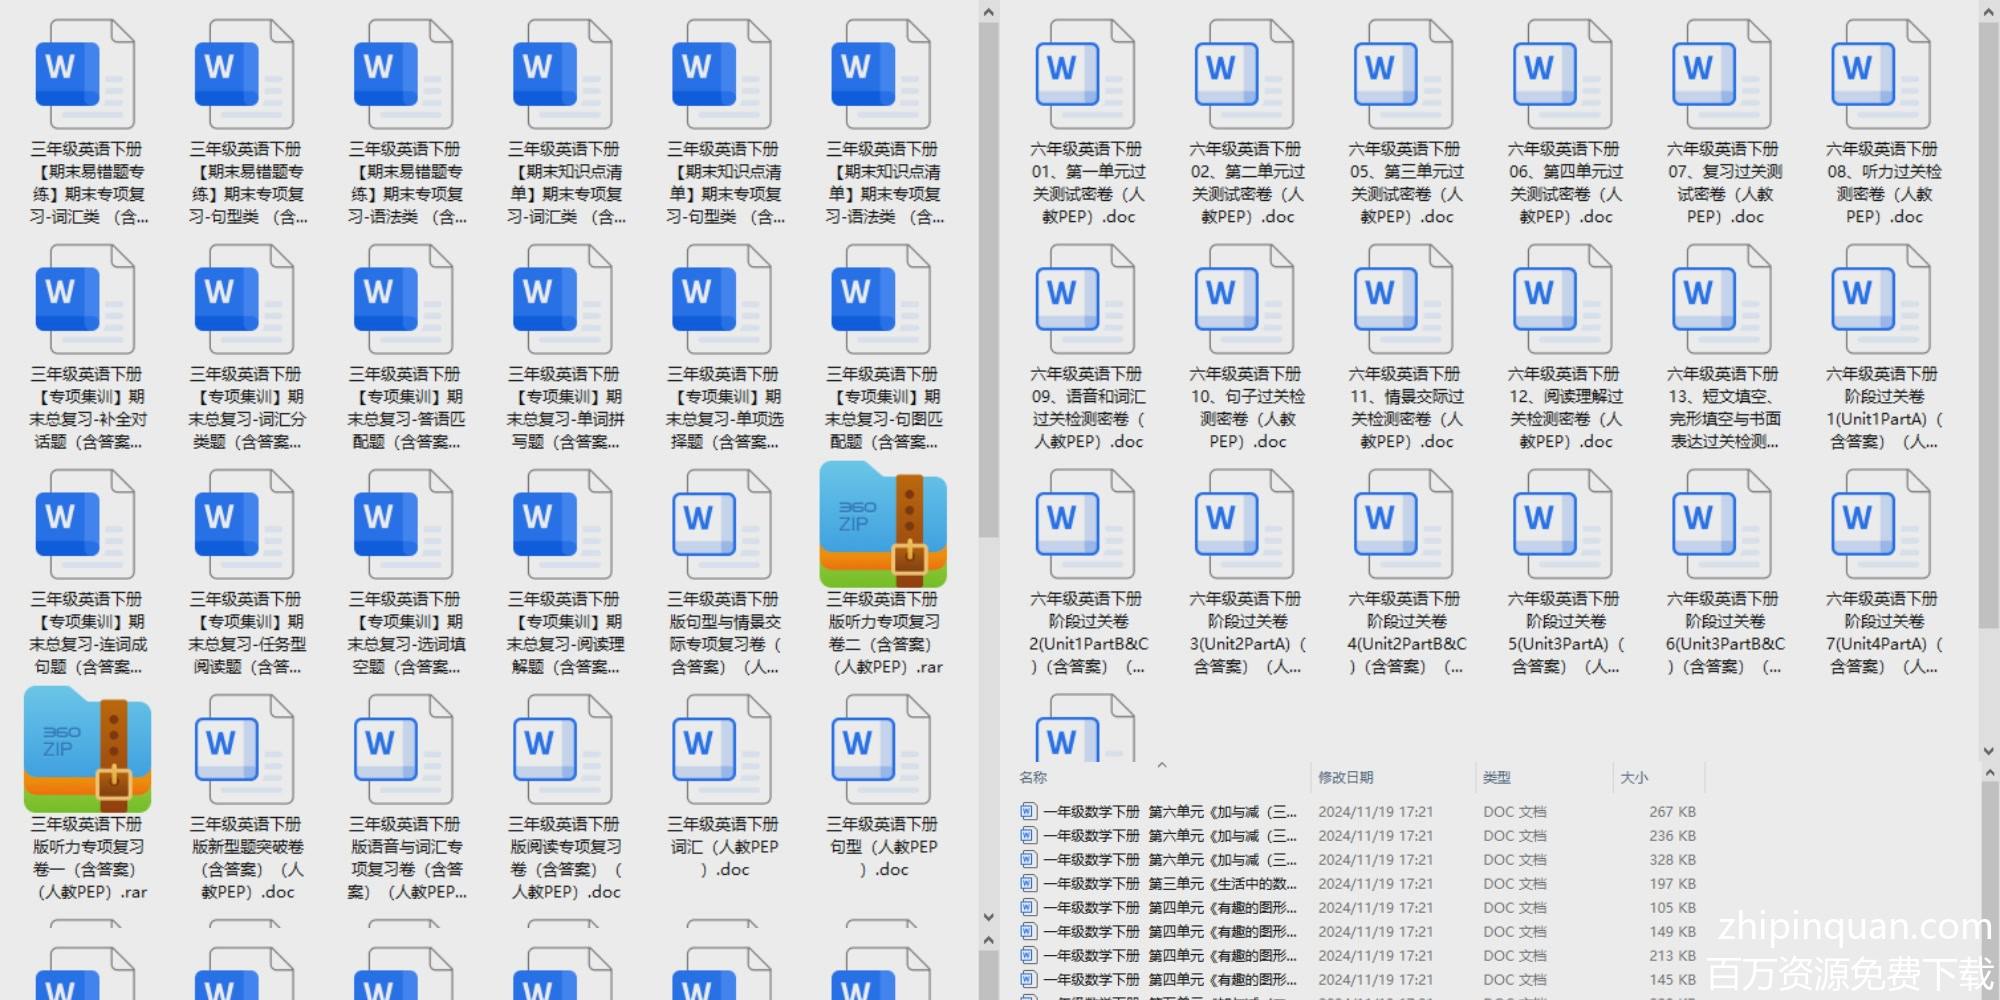Viewport: 2000px width, 1000px height.
Task: Select 三年级 期末知识点清单 语法类 file
Action: 881,77
